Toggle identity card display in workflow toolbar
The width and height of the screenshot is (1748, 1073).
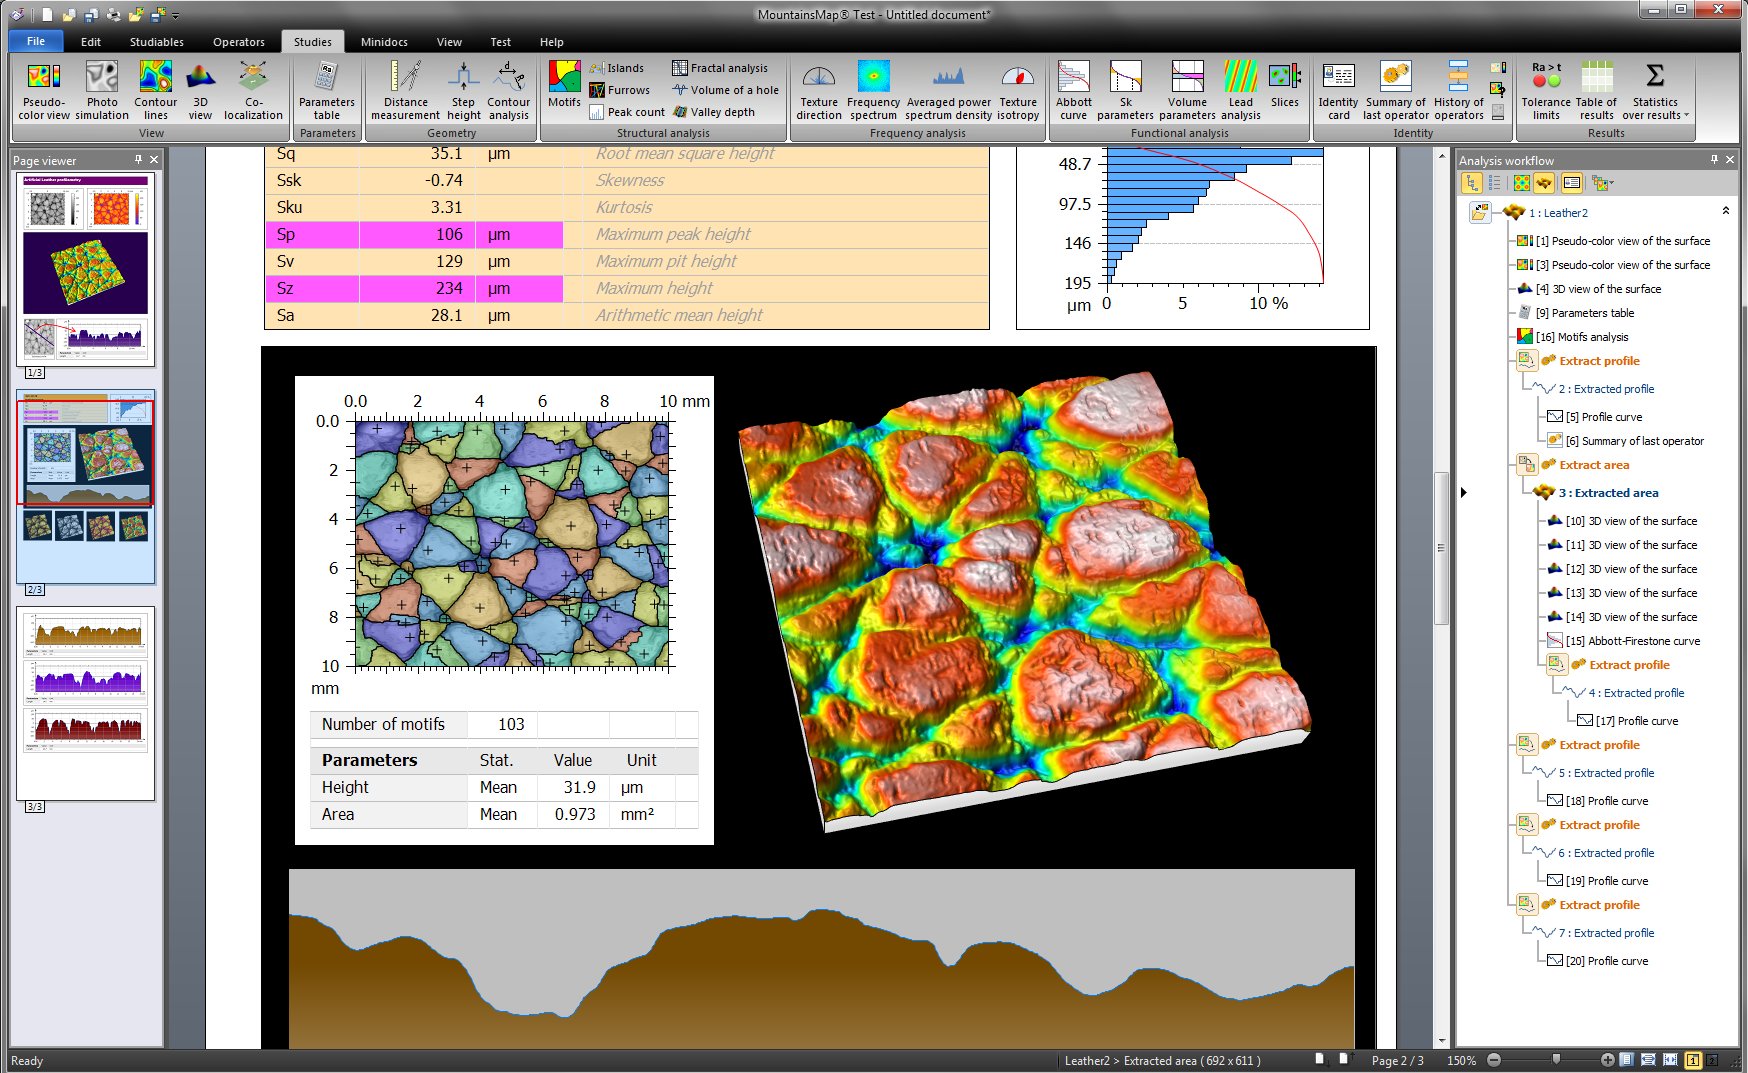(x=1571, y=183)
